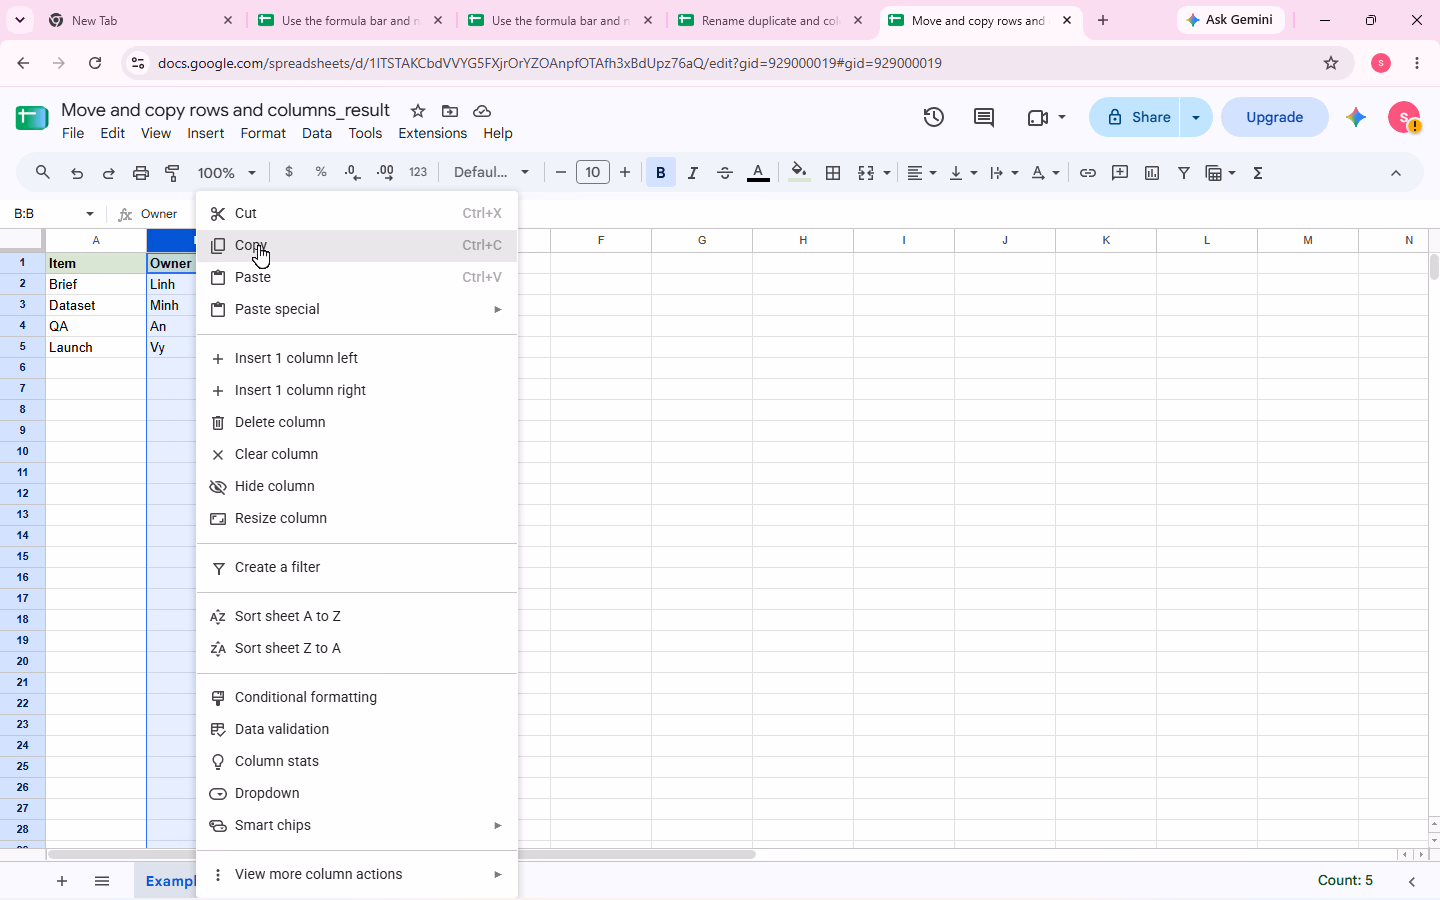Select cell containing Launch
The width and height of the screenshot is (1440, 900).
[95, 347]
